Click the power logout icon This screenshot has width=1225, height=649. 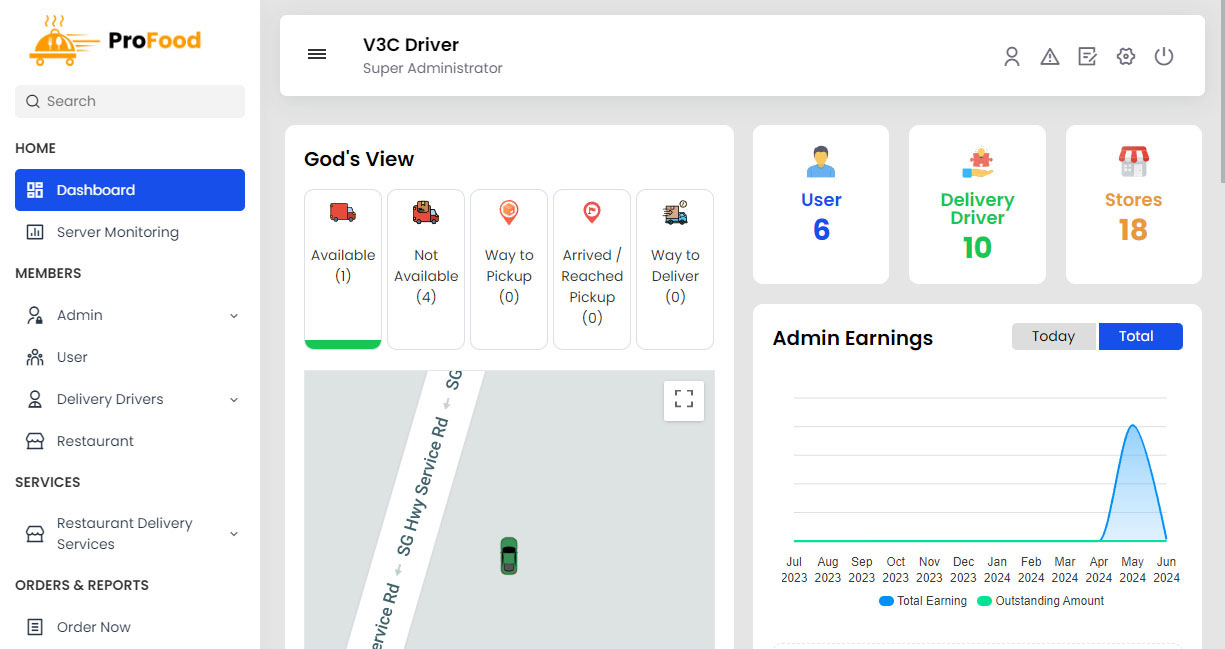1164,57
